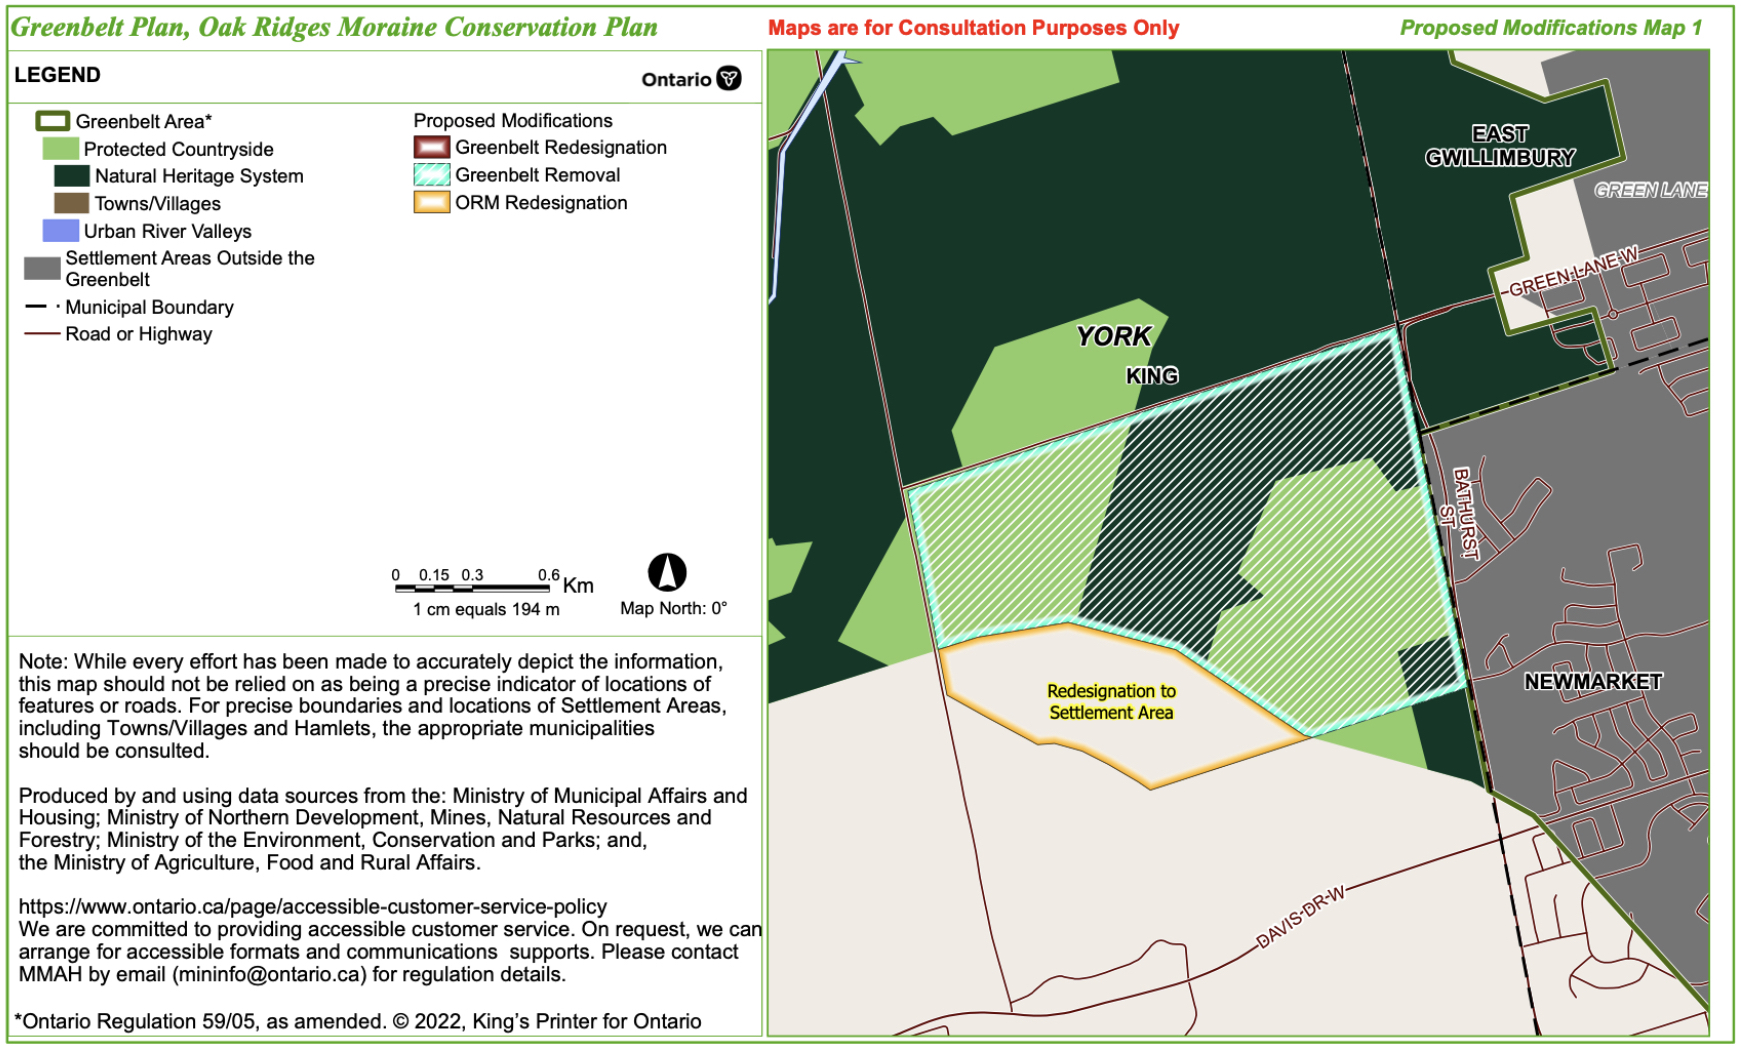The width and height of the screenshot is (1744, 1046).
Task: Click the YORK map label
Action: [1114, 337]
